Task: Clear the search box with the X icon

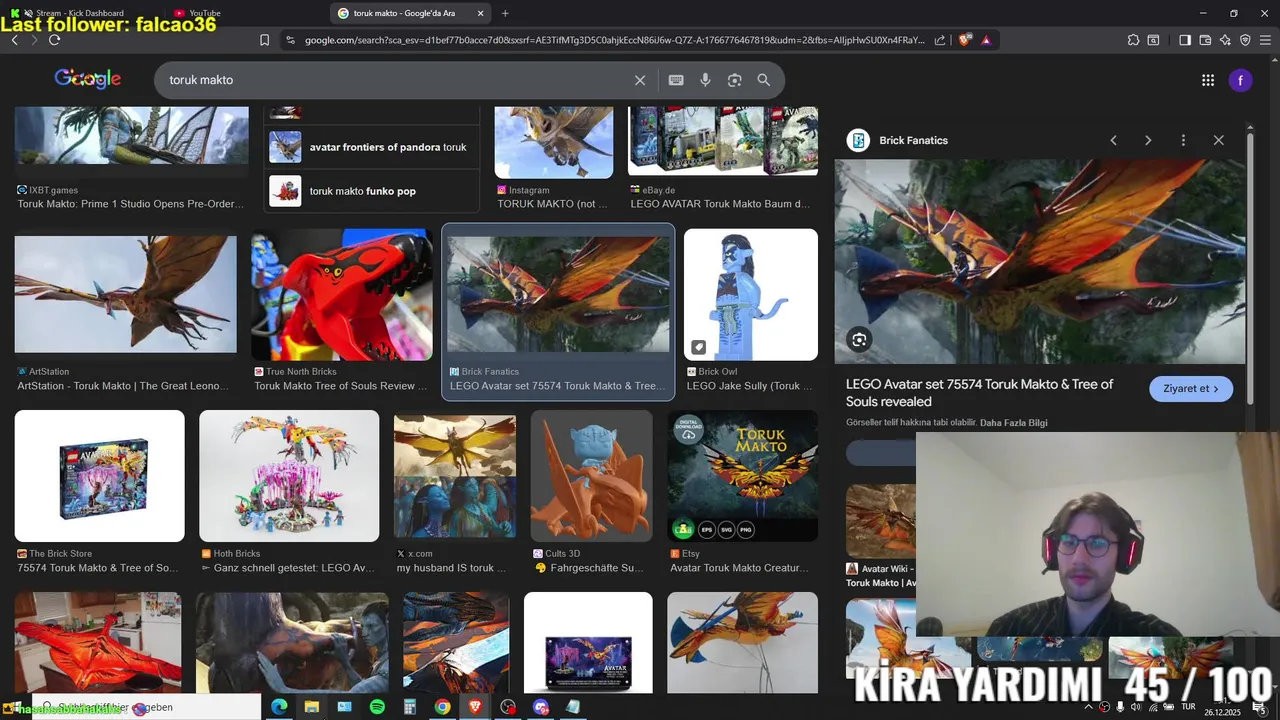Action: click(x=640, y=80)
